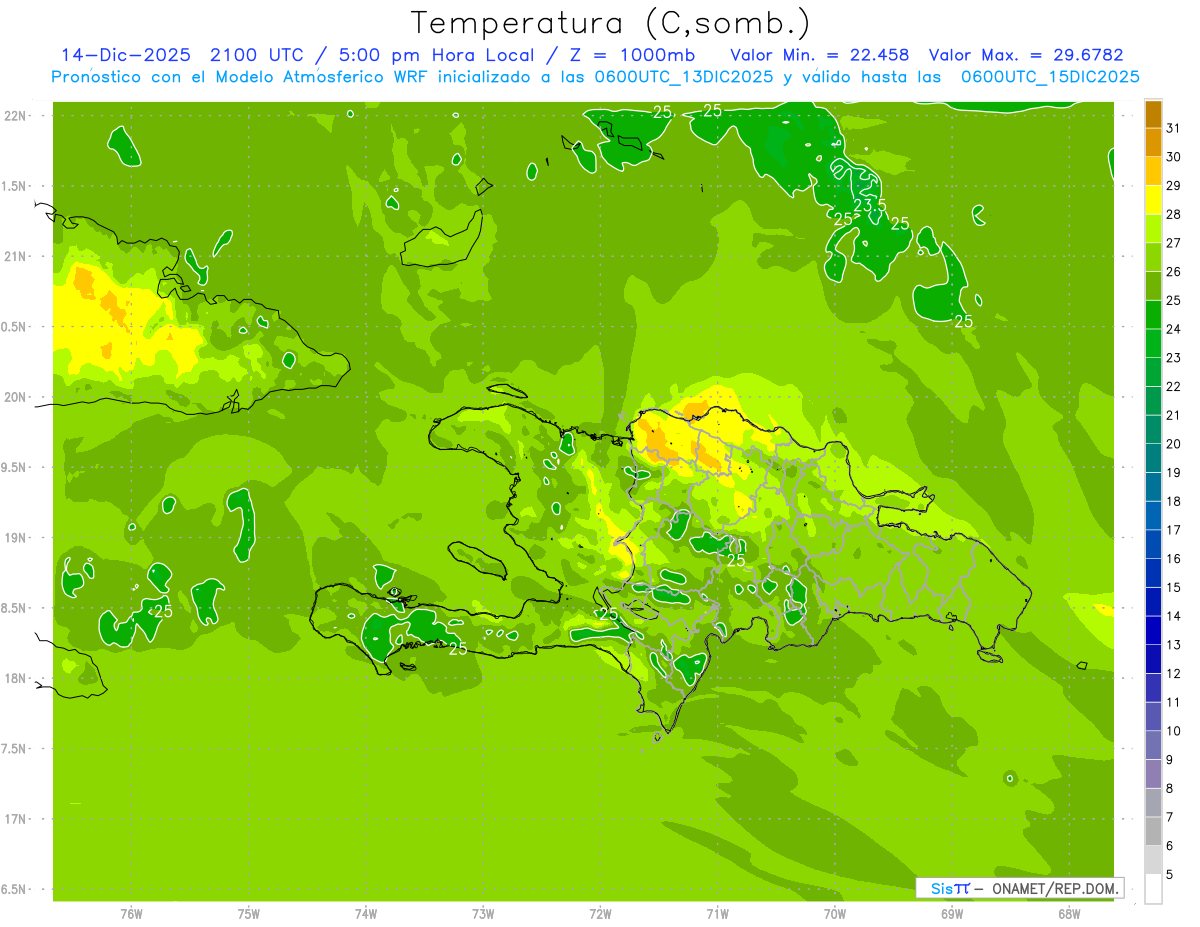Click the "18N" latitude axis label

(16, 679)
